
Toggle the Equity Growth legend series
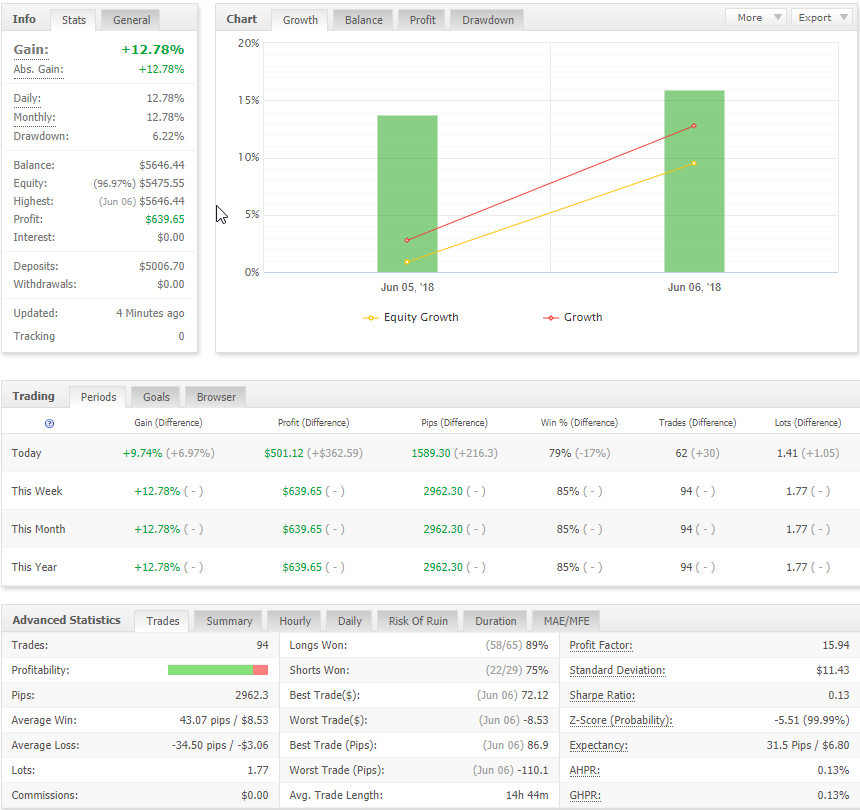click(410, 318)
